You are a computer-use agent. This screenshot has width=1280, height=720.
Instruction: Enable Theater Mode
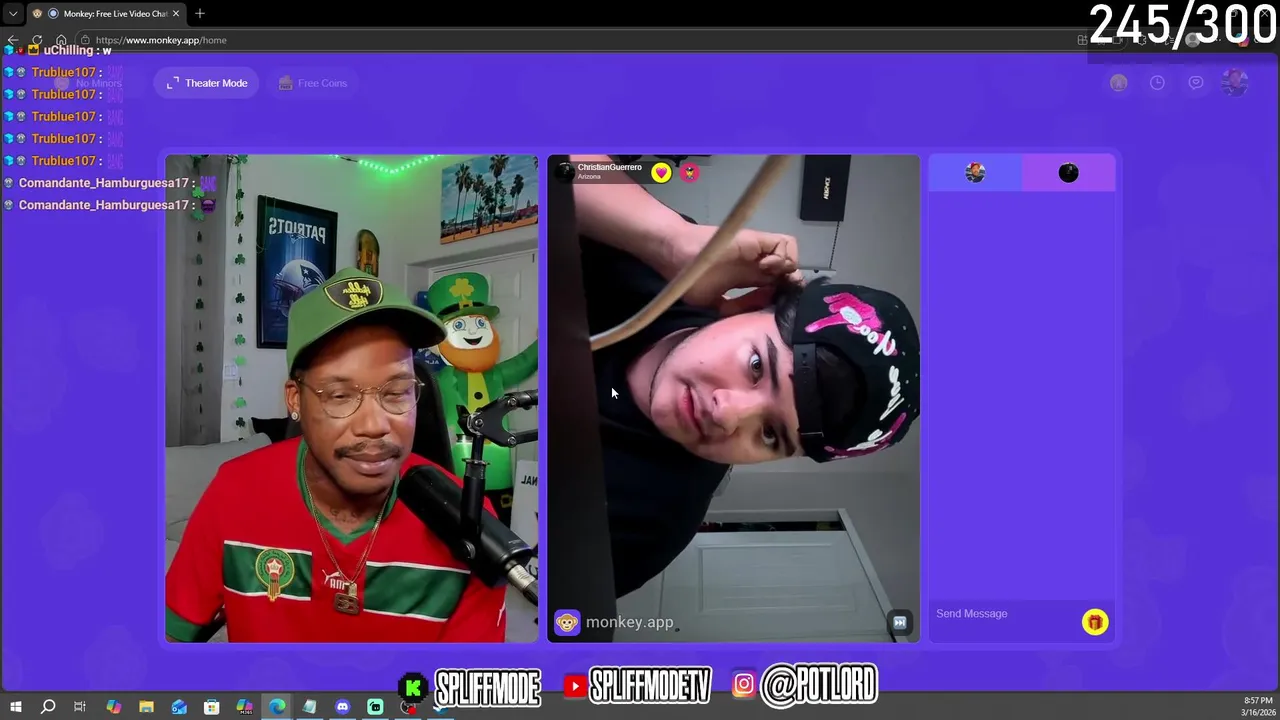tap(207, 83)
